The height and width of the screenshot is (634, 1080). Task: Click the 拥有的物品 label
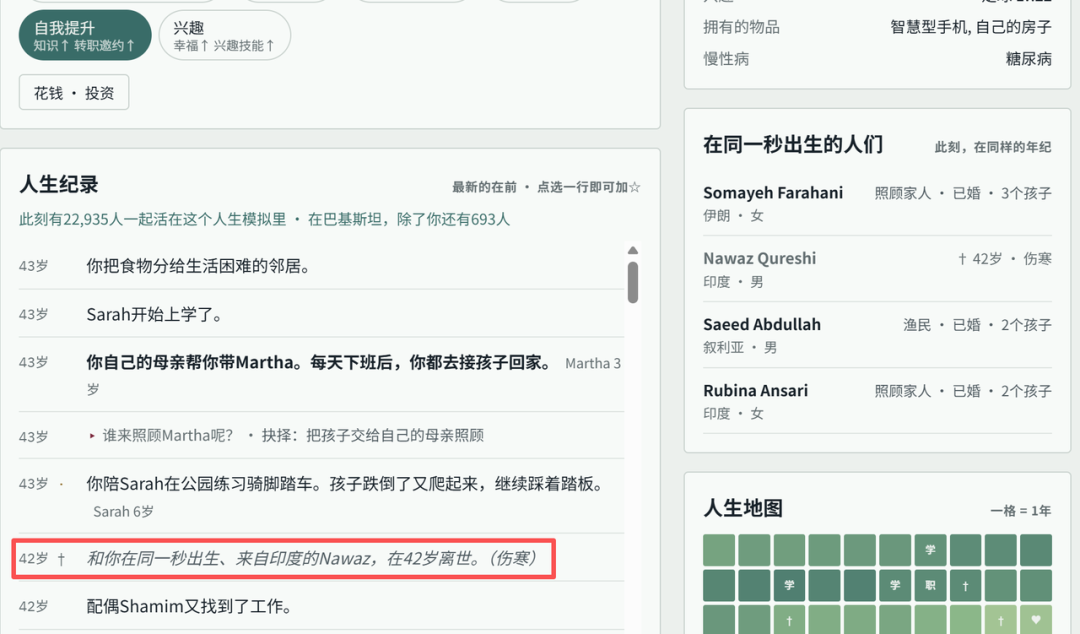point(741,27)
